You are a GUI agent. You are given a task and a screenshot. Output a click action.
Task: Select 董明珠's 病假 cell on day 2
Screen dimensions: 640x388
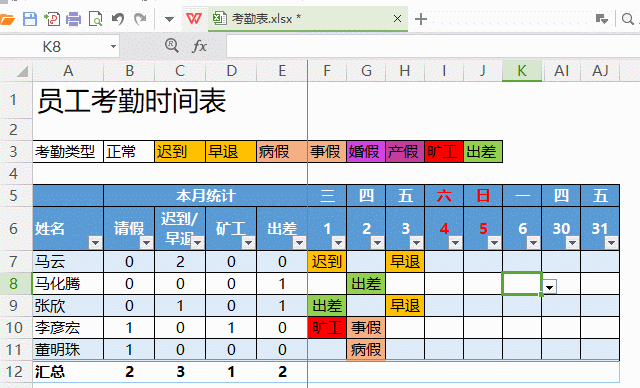[366, 350]
